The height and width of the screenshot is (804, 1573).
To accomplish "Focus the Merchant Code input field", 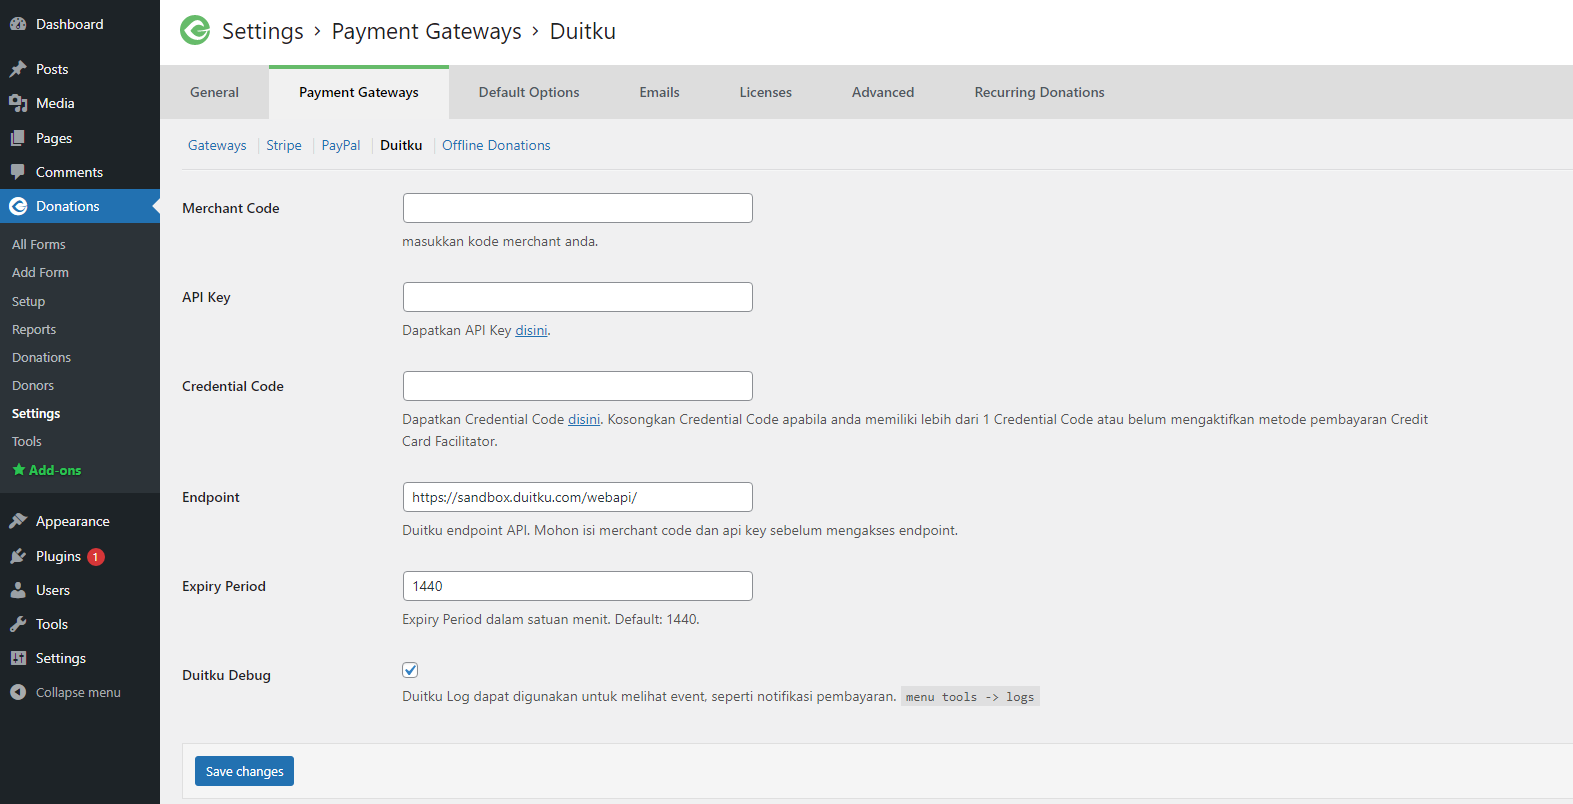I will pyautogui.click(x=578, y=208).
